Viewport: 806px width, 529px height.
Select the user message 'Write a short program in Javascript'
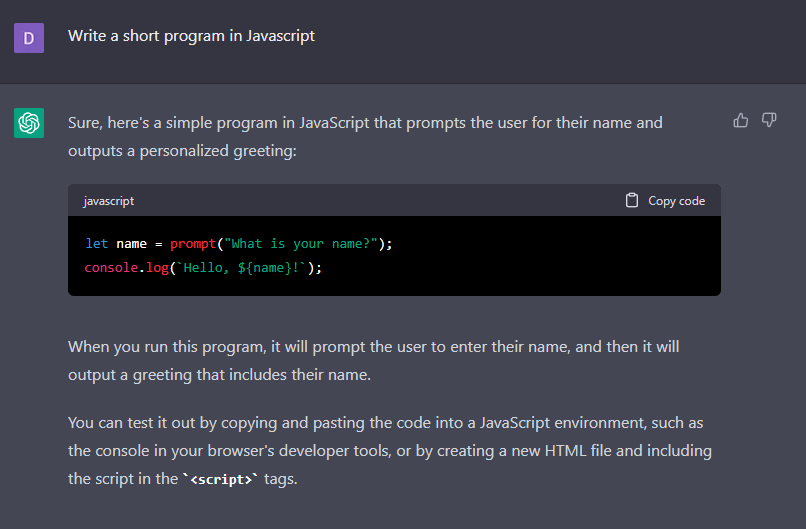[x=191, y=36]
